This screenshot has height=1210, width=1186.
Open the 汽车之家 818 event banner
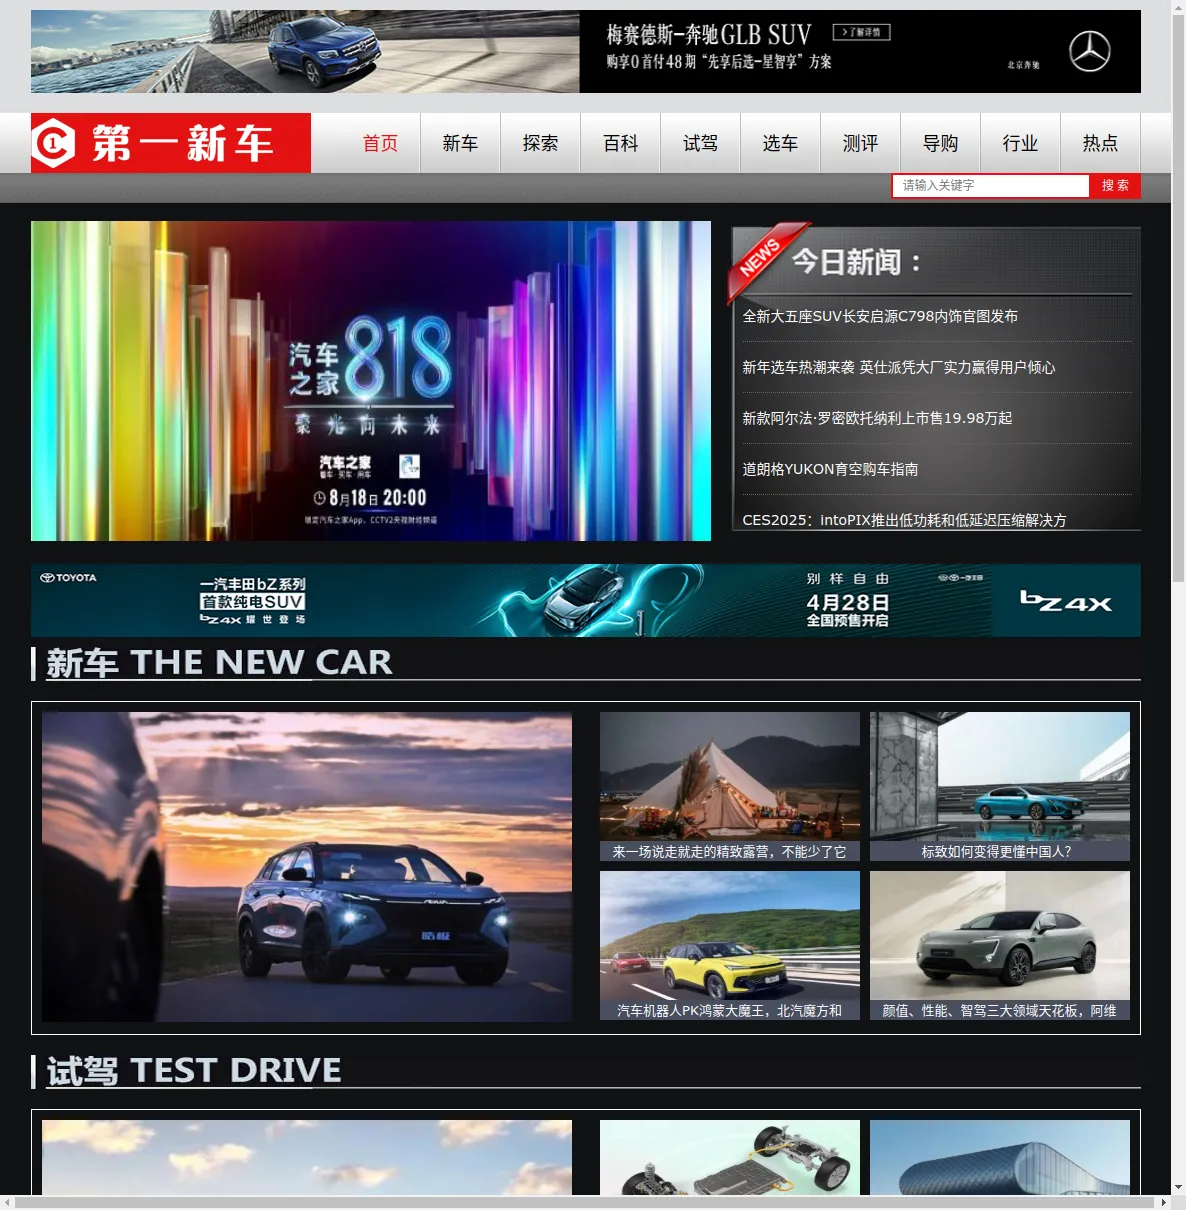coord(371,381)
